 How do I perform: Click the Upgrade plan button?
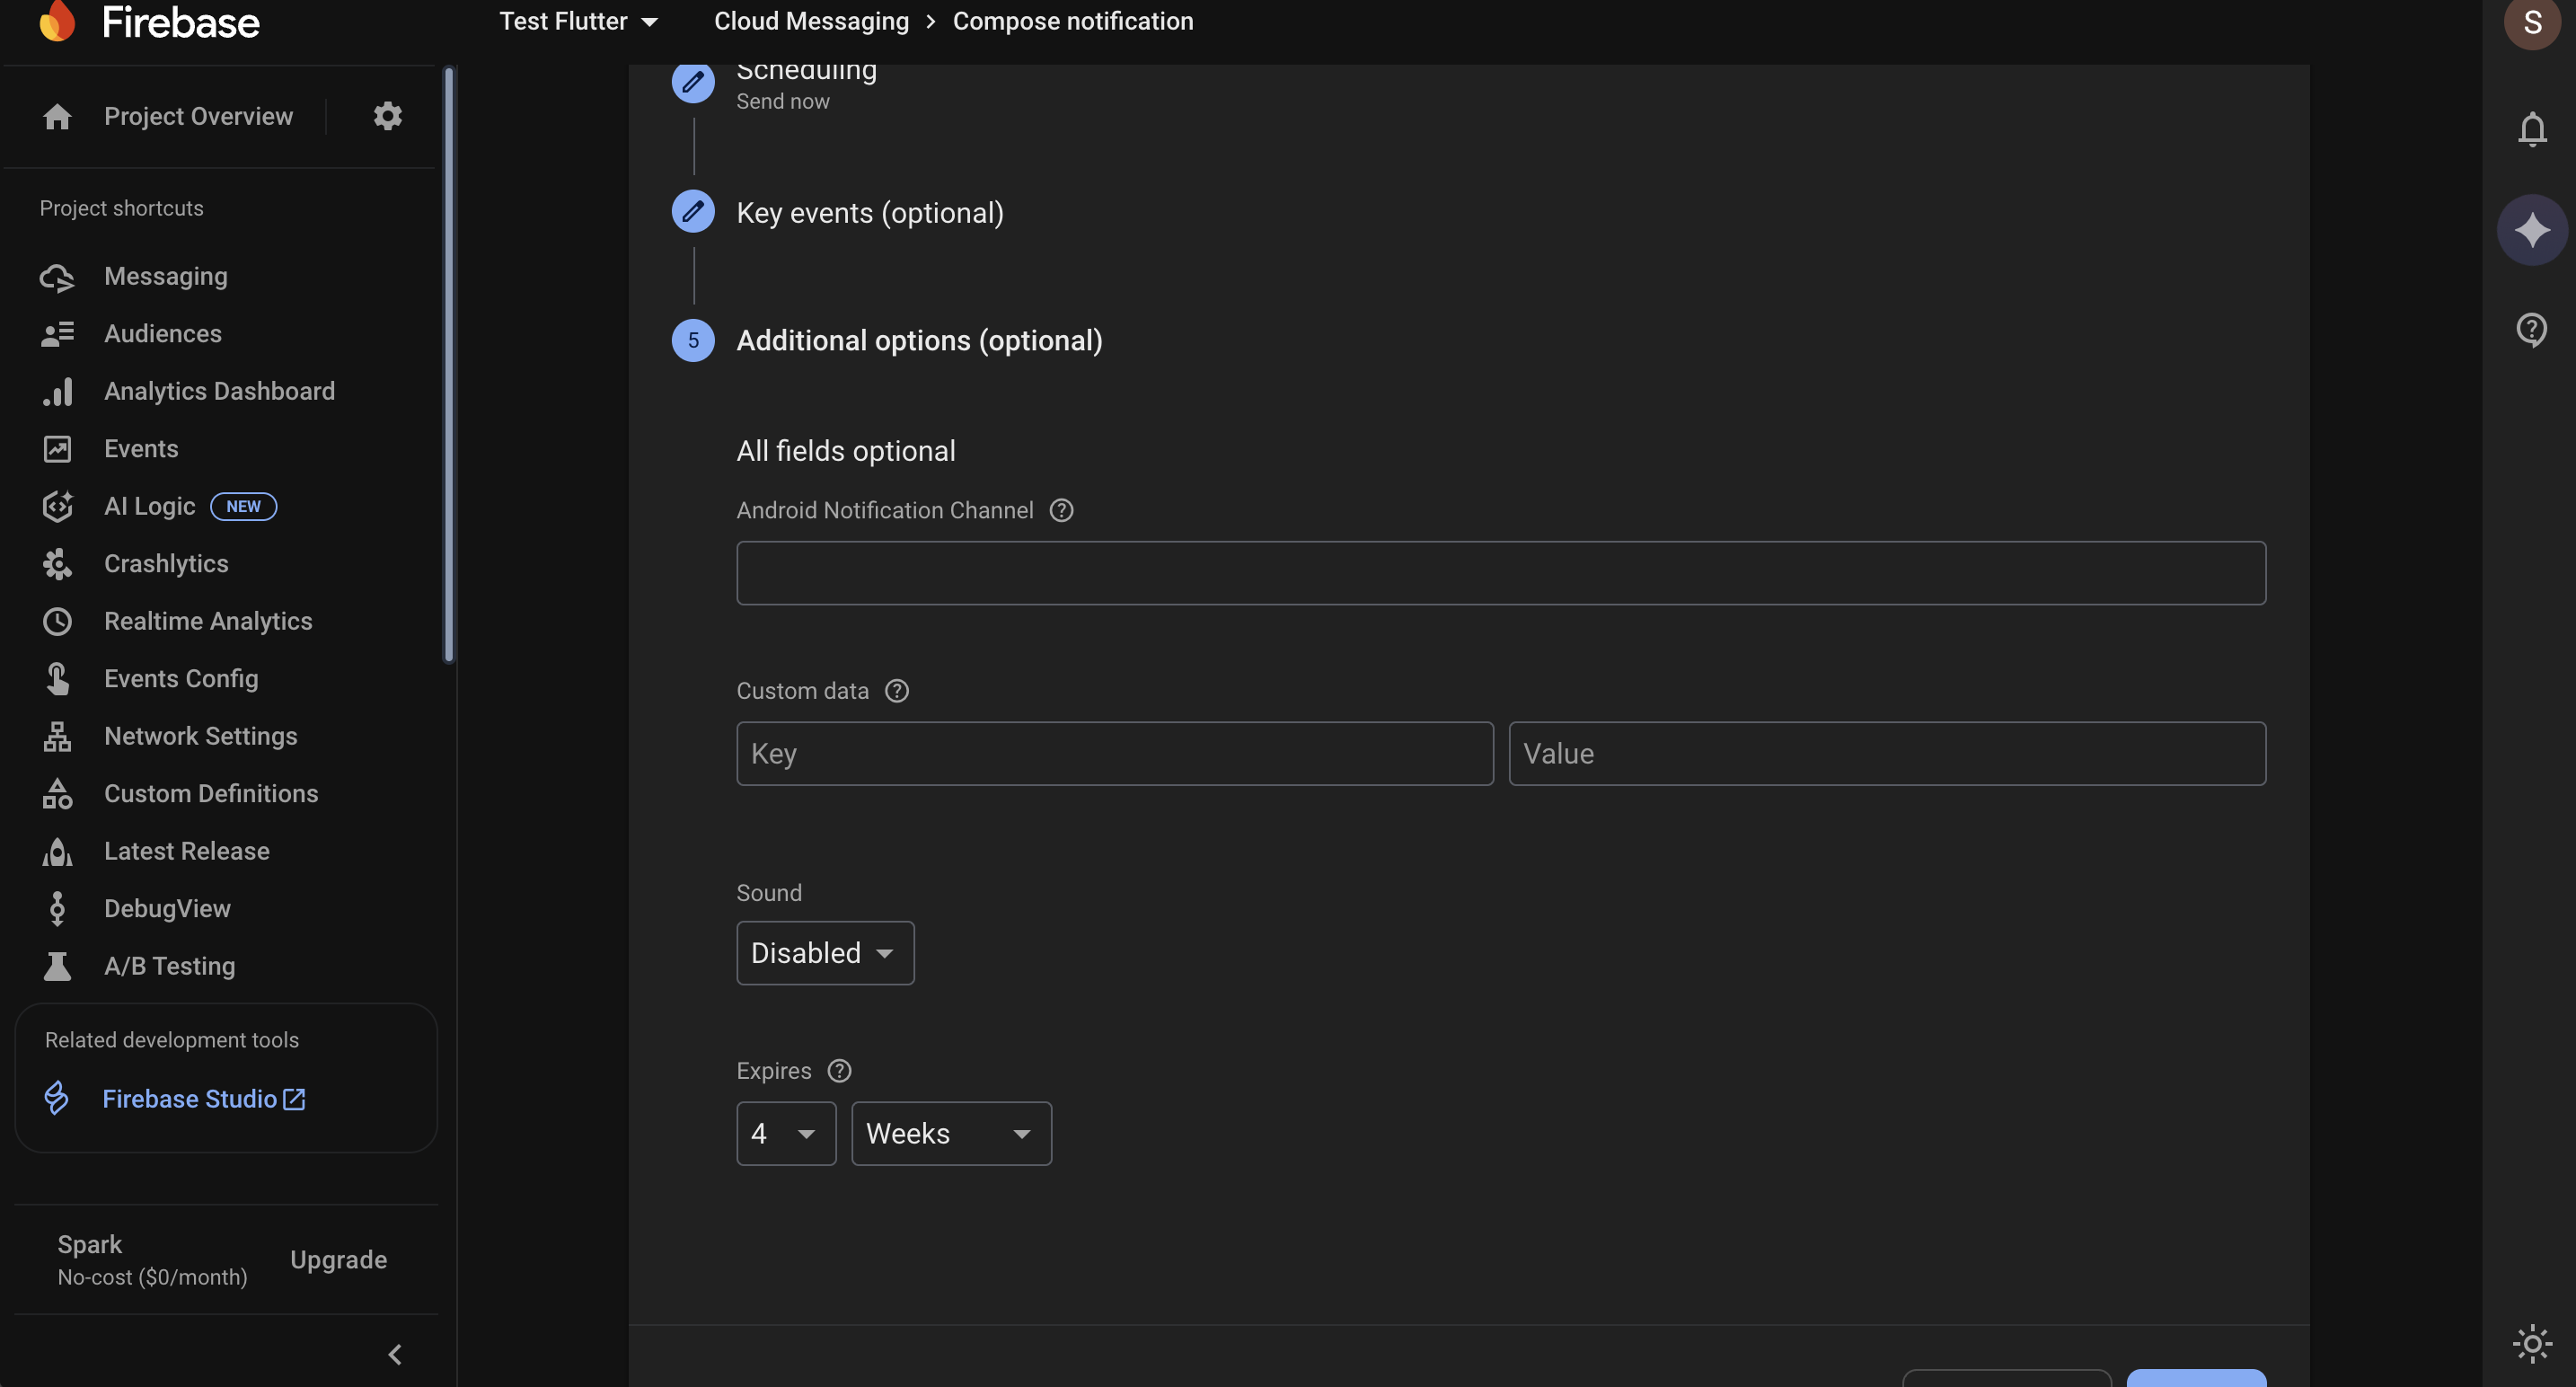pyautogui.click(x=338, y=1260)
